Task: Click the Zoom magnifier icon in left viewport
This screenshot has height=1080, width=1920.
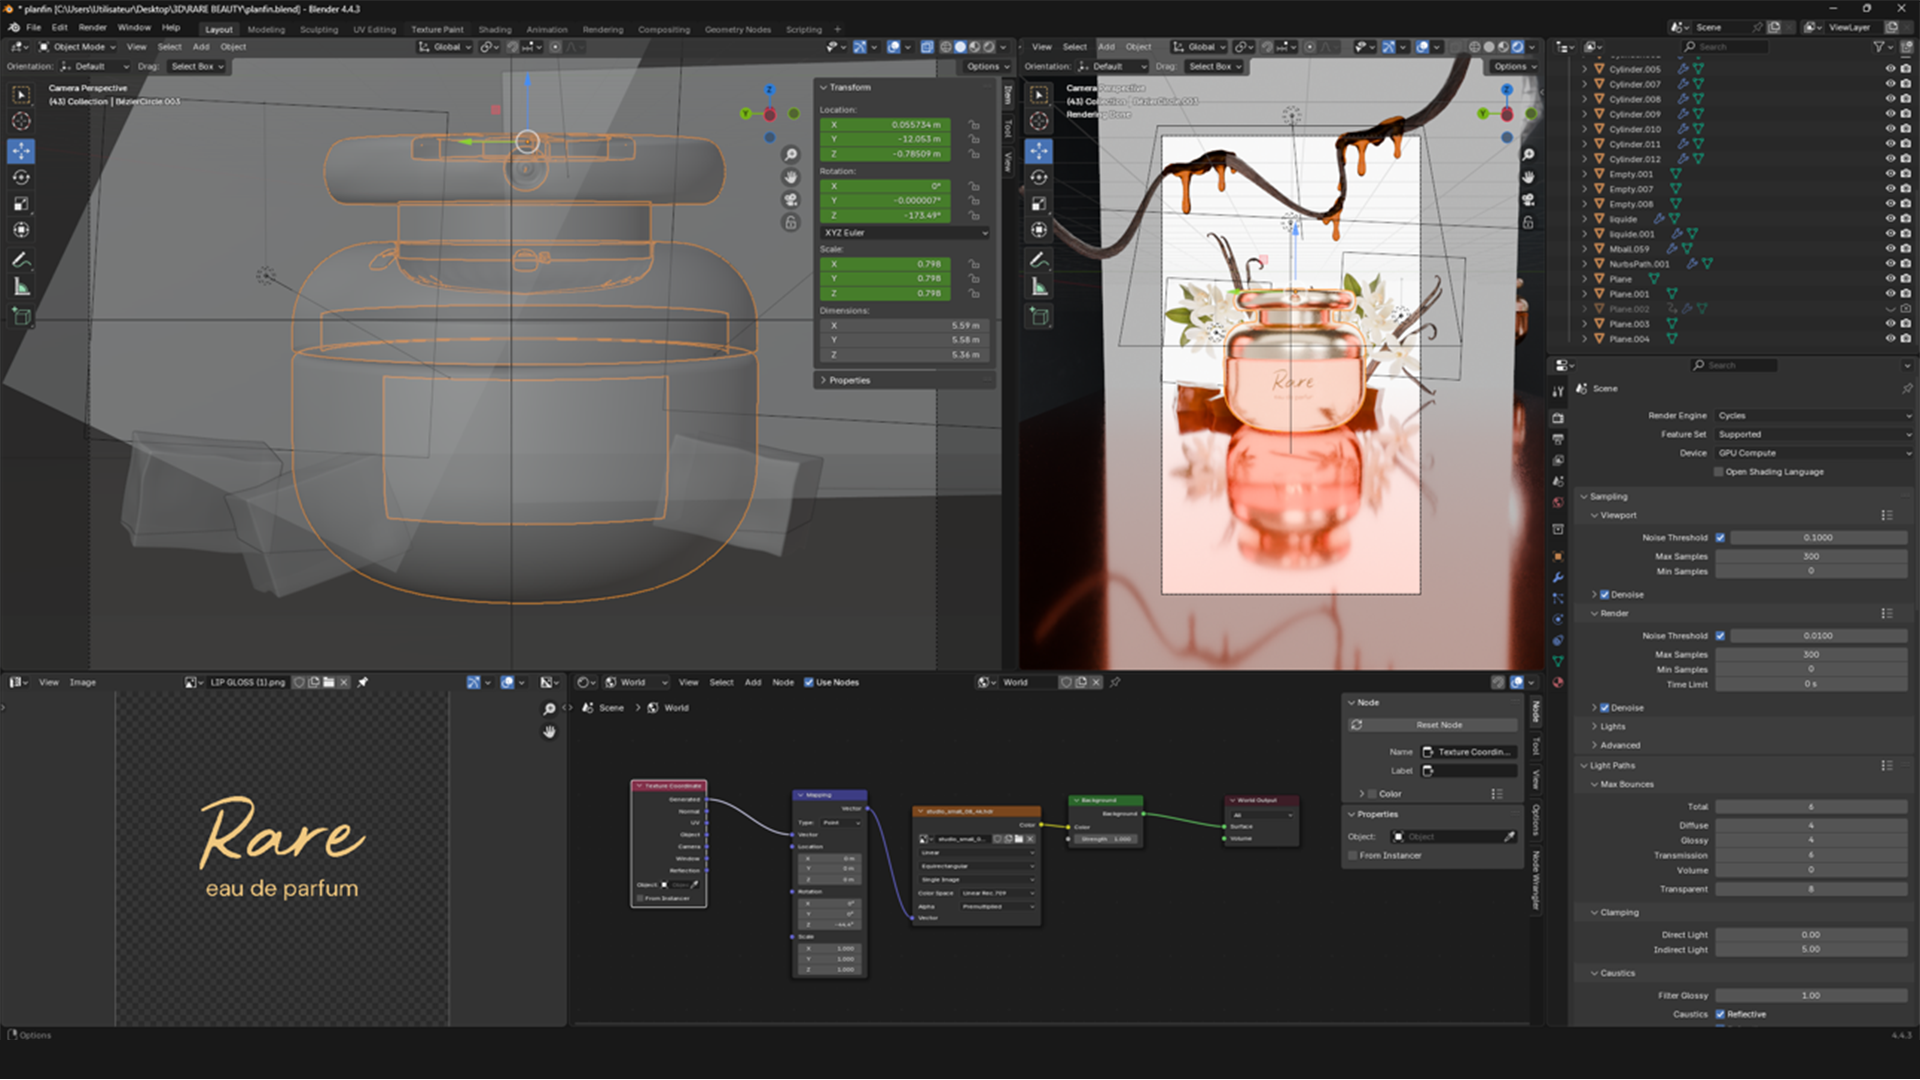Action: pos(790,155)
